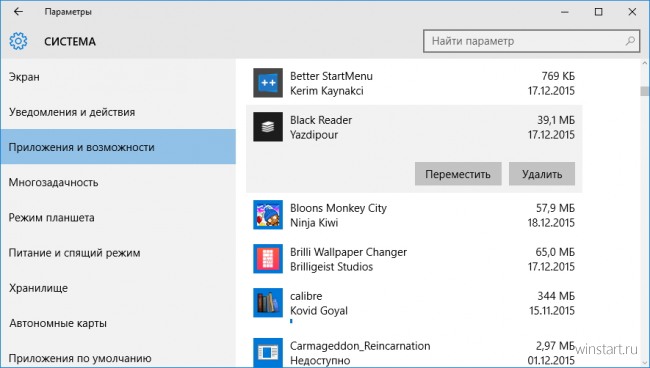Click the Black Reader app icon
This screenshot has width=650, height=368.
(268, 127)
